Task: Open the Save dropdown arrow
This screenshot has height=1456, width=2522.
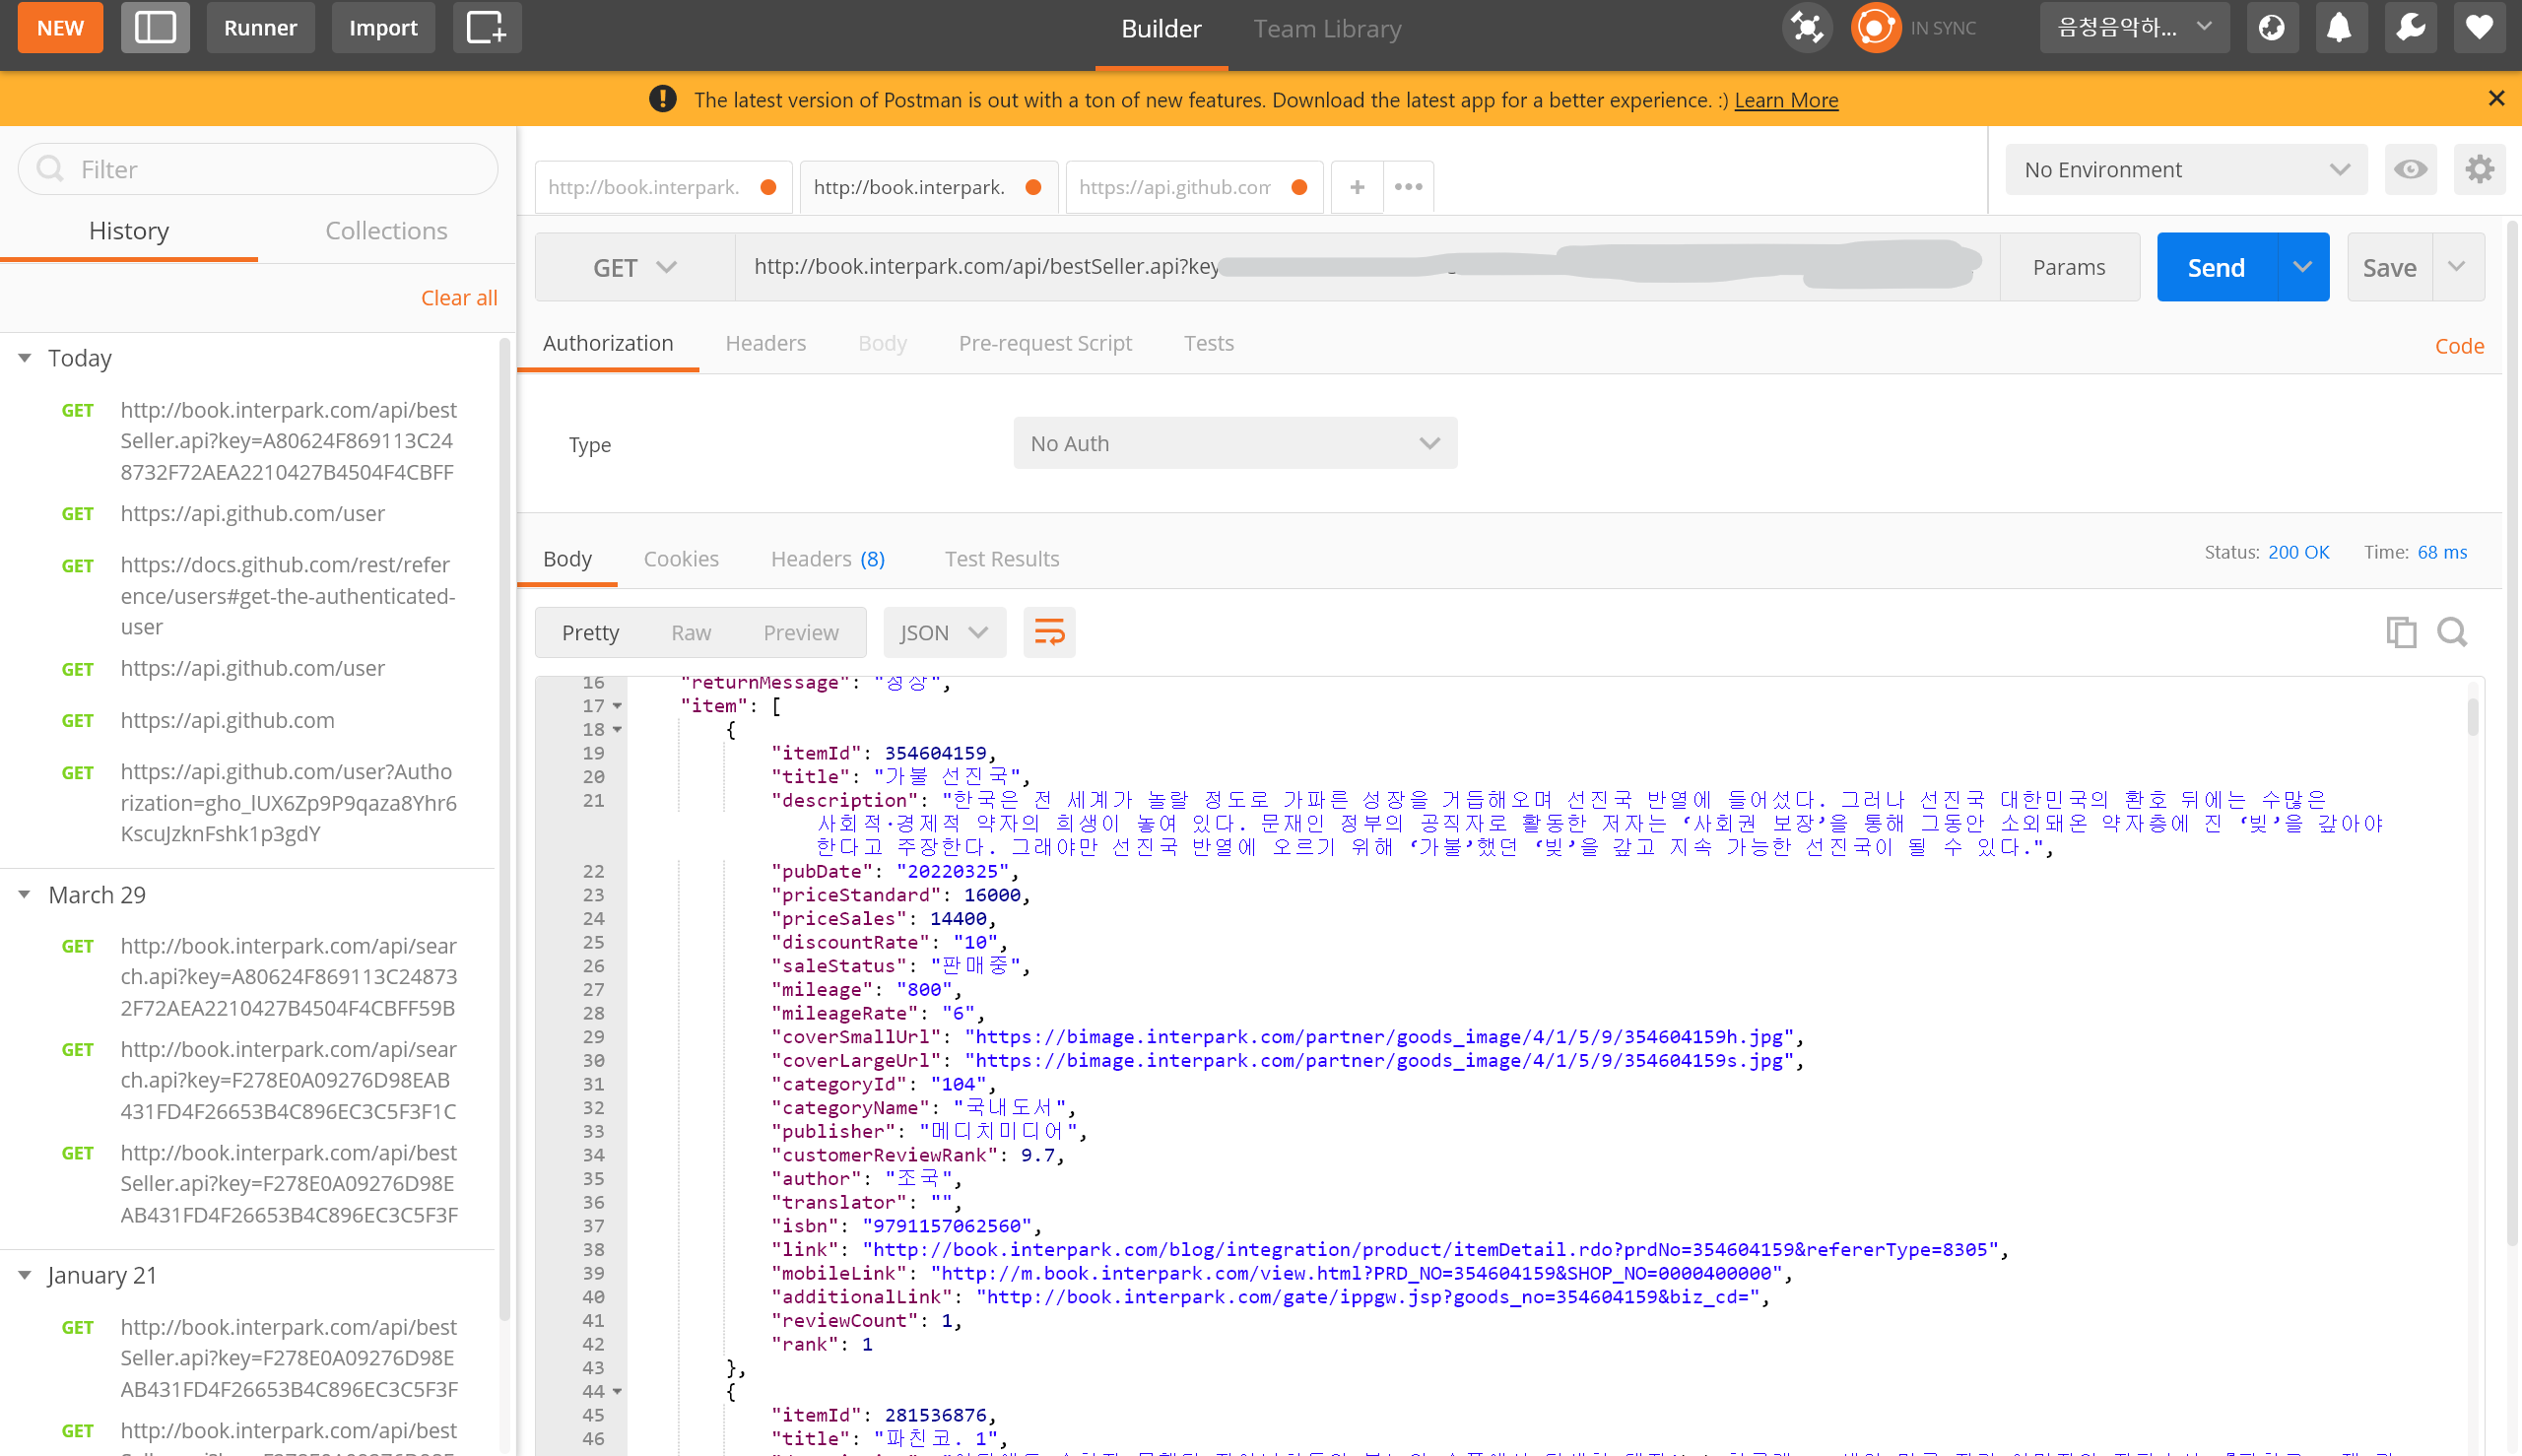Action: [x=2457, y=267]
